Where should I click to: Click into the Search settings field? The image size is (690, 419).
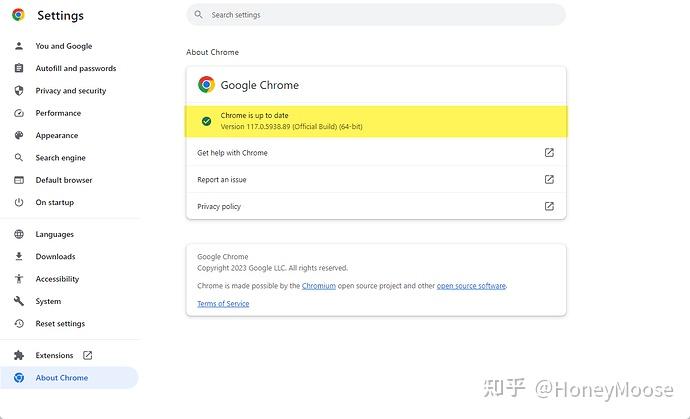pyautogui.click(x=380, y=15)
